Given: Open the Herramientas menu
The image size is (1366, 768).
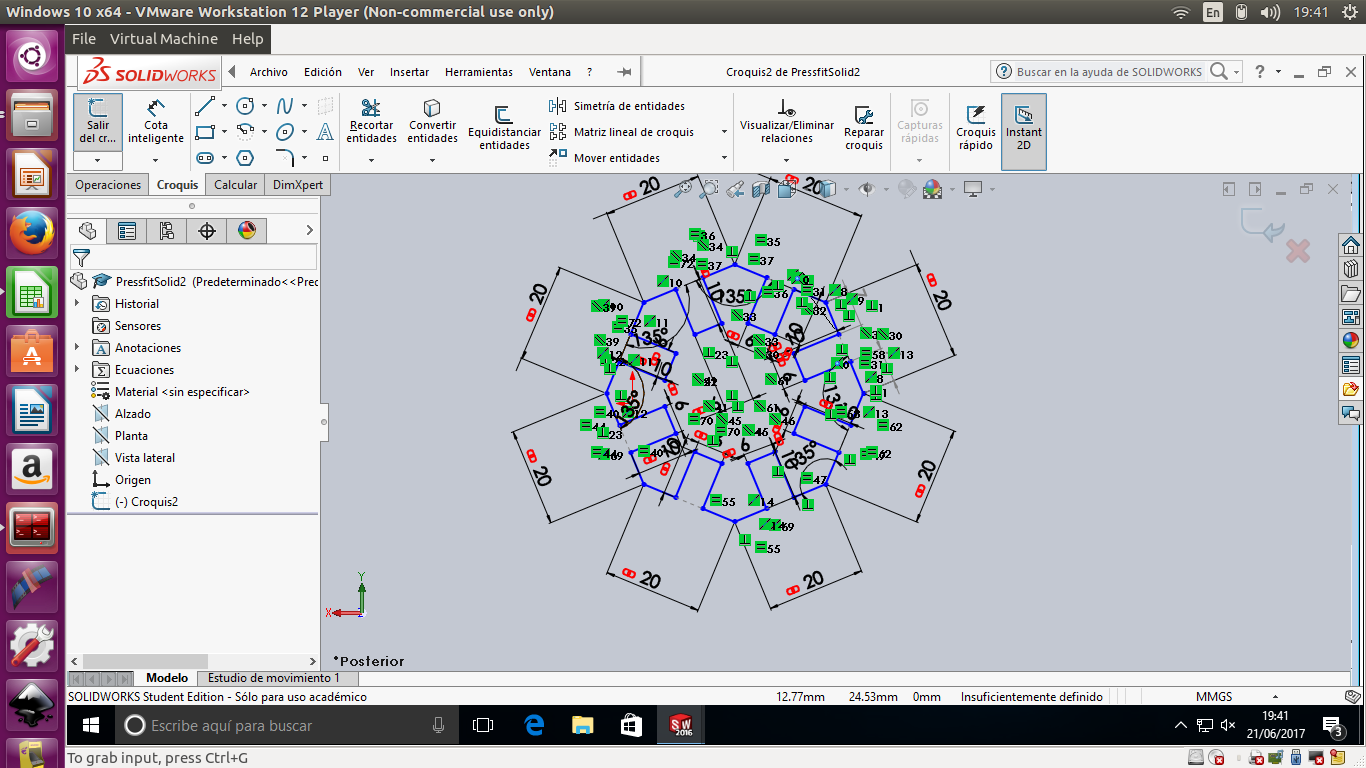Looking at the screenshot, I should click(478, 72).
